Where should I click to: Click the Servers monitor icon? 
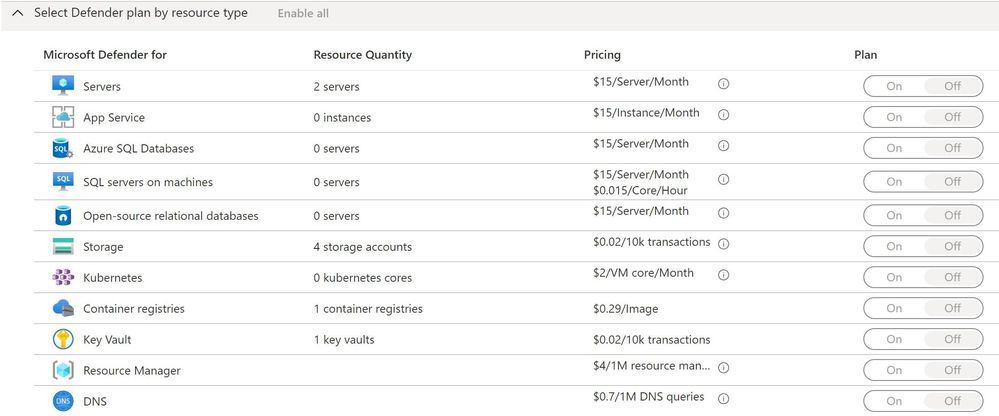[63, 86]
